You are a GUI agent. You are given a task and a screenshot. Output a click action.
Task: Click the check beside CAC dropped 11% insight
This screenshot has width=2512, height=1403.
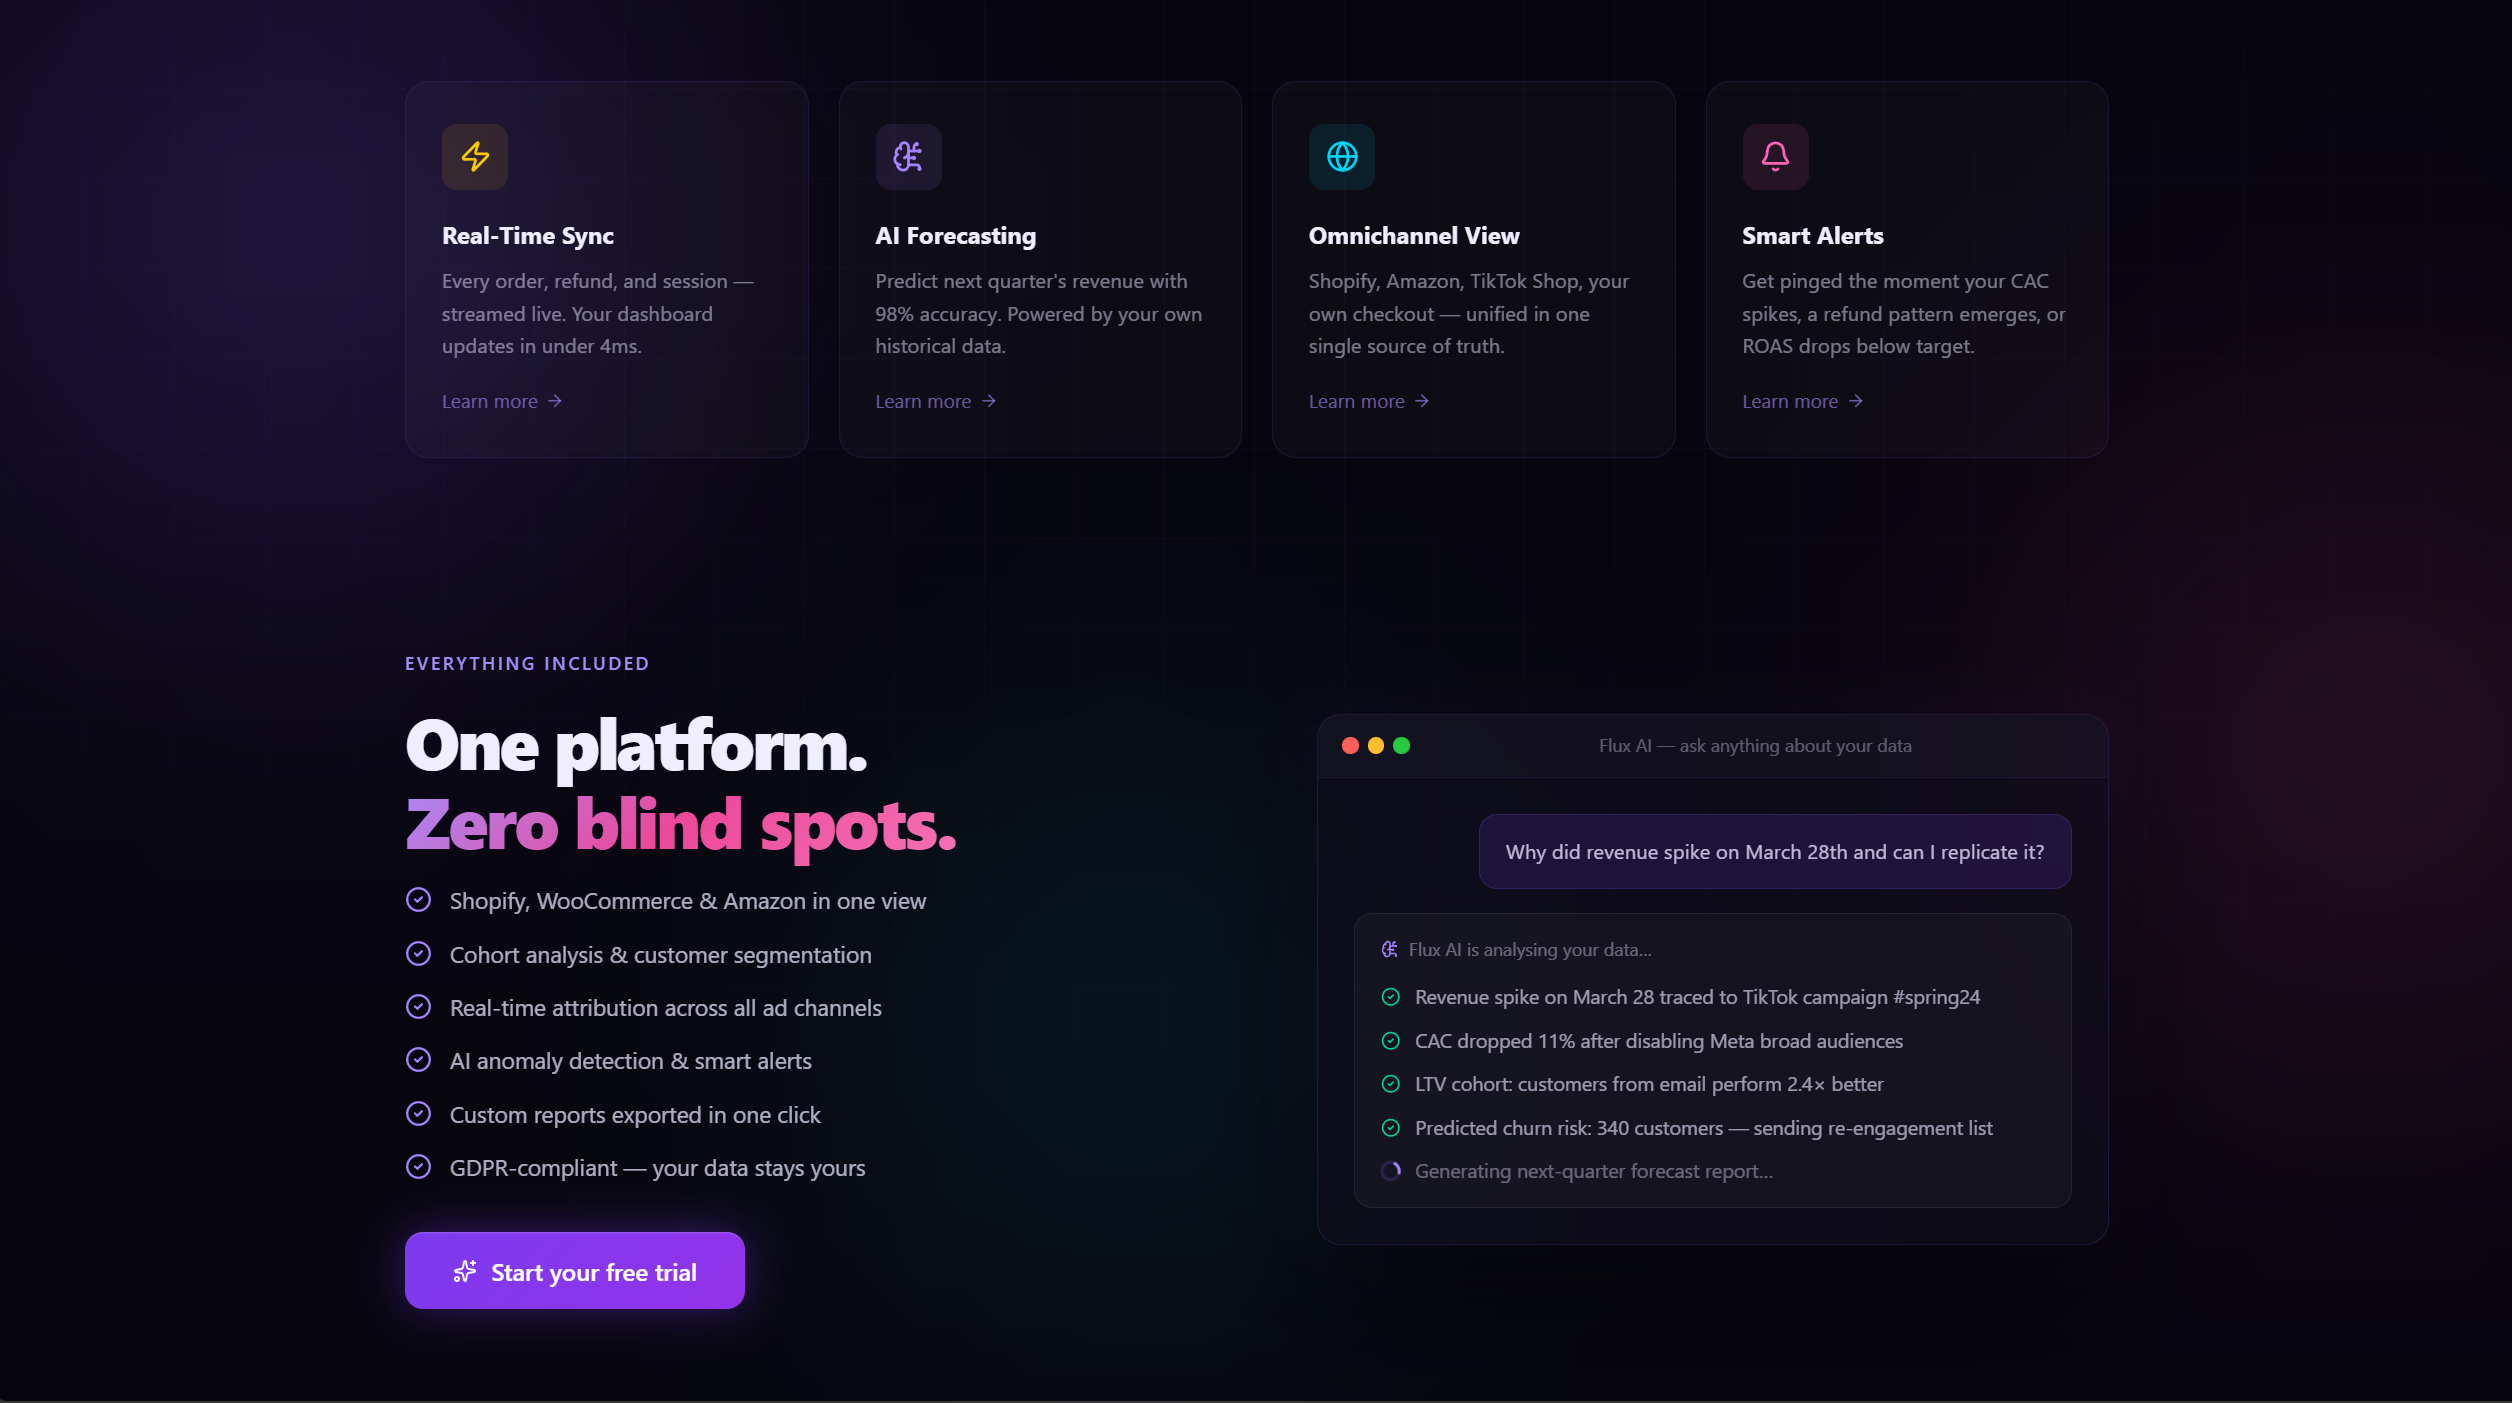[1391, 1040]
